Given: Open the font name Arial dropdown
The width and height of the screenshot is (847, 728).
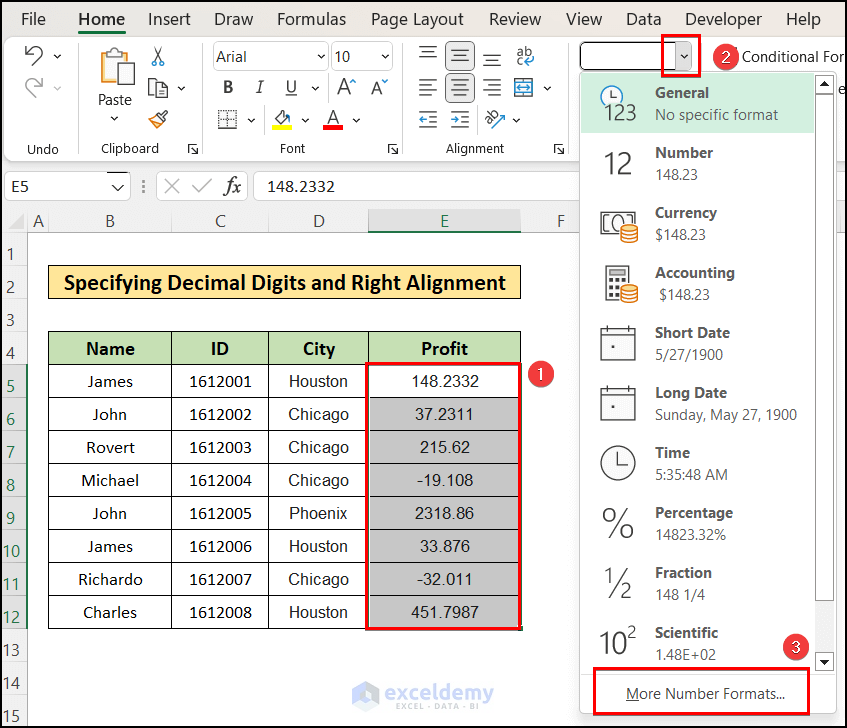Looking at the screenshot, I should (x=319, y=57).
